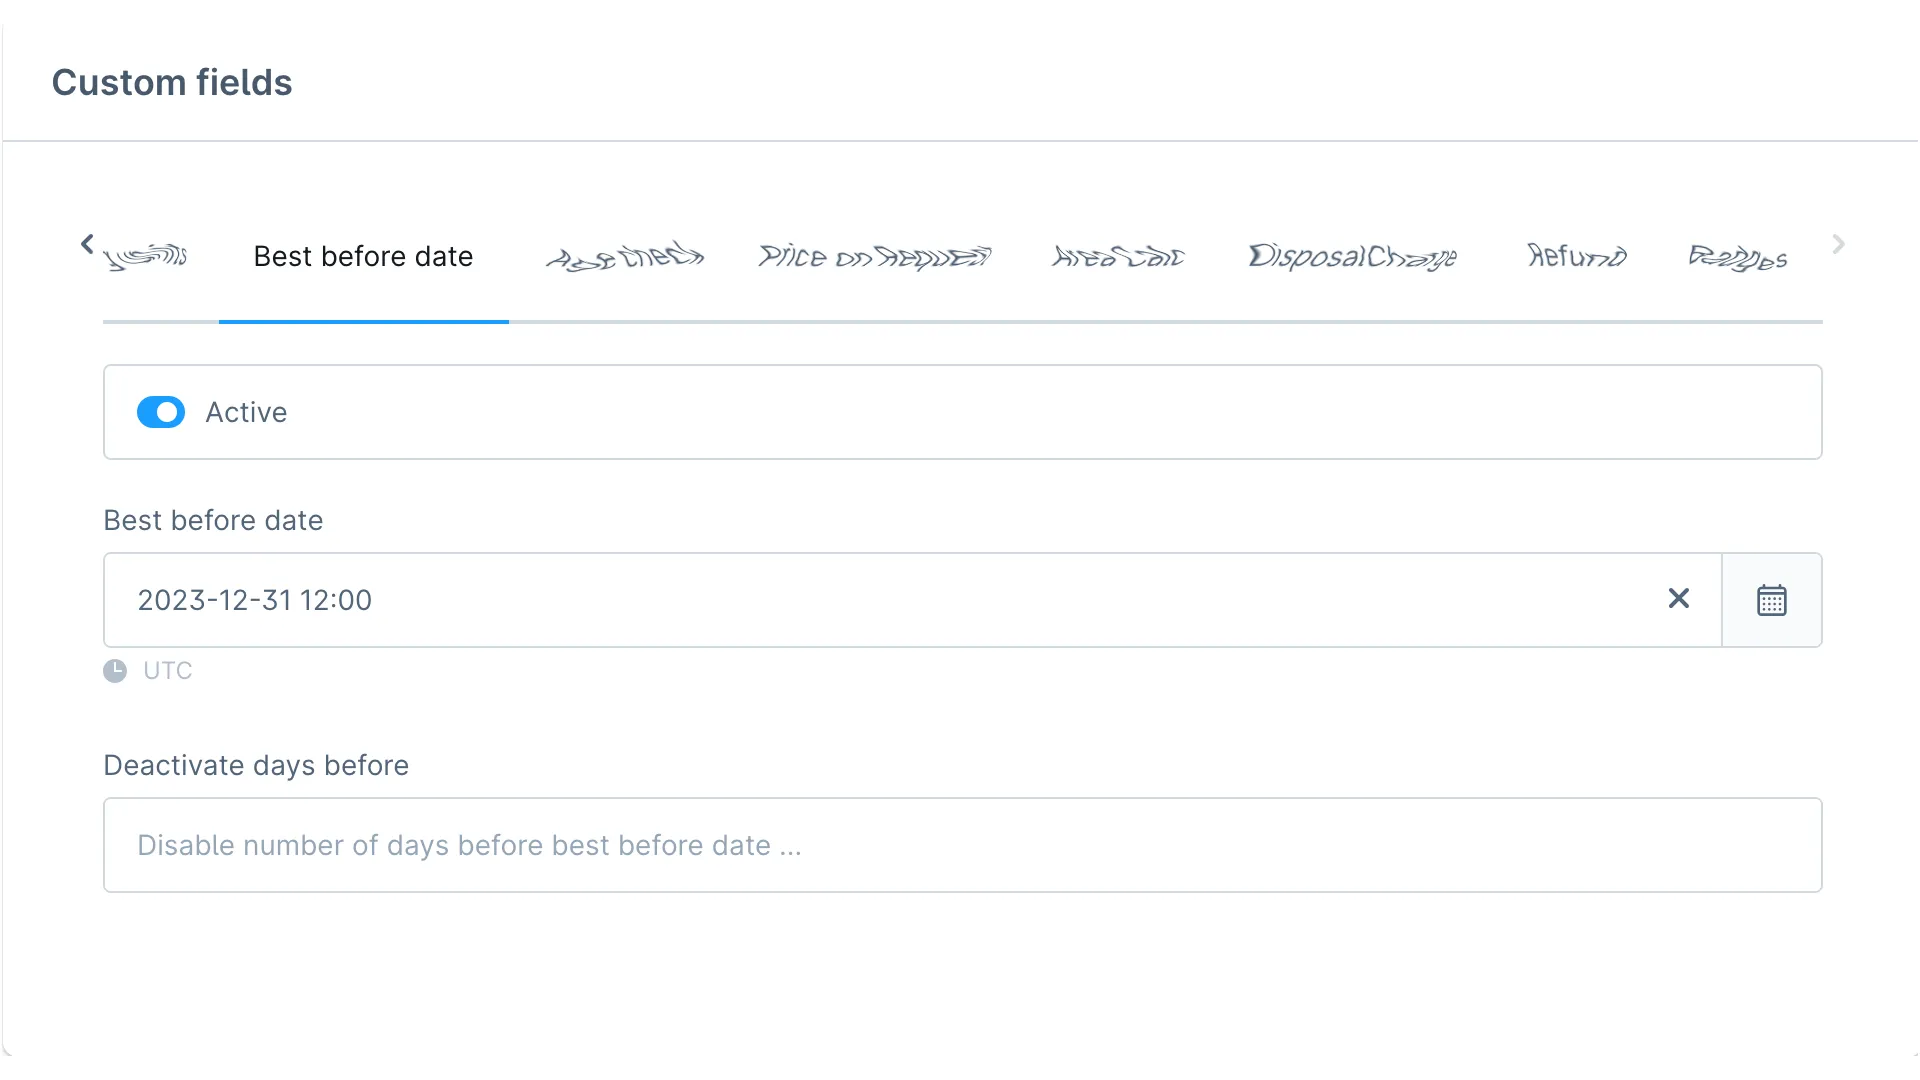Viewport: 1920px width, 1080px height.
Task: Select the Price on Request tab
Action: [x=874, y=257]
